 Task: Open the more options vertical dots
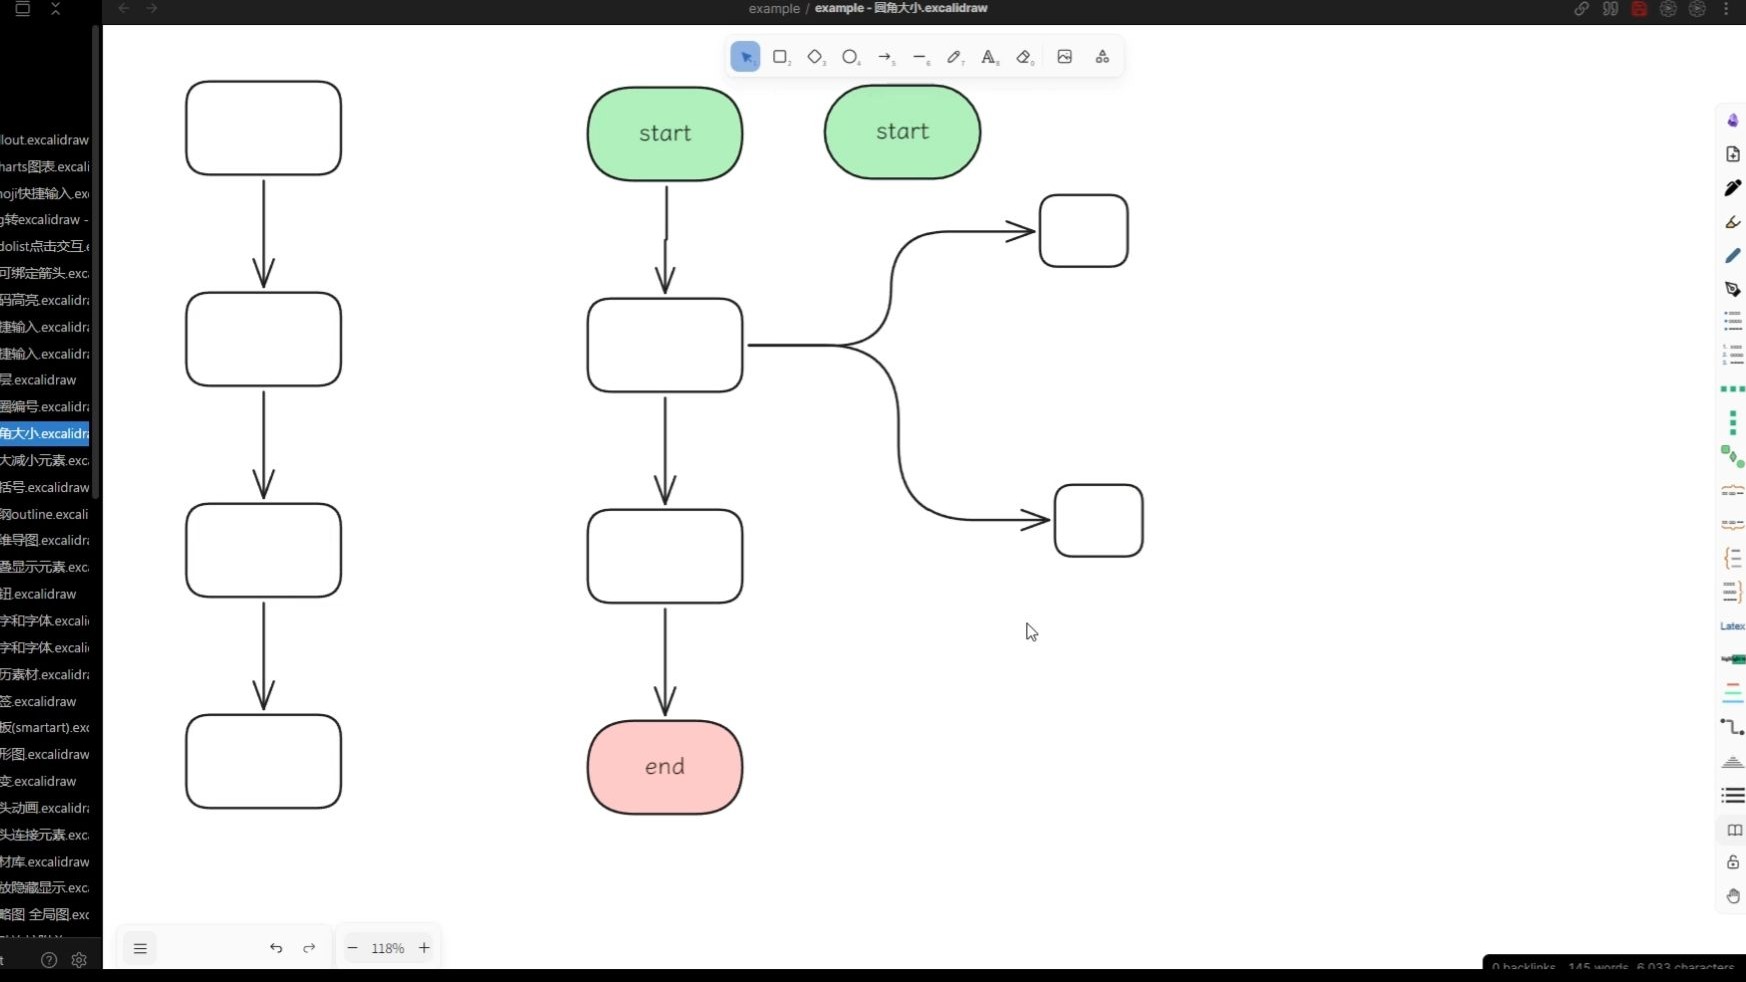[1727, 8]
